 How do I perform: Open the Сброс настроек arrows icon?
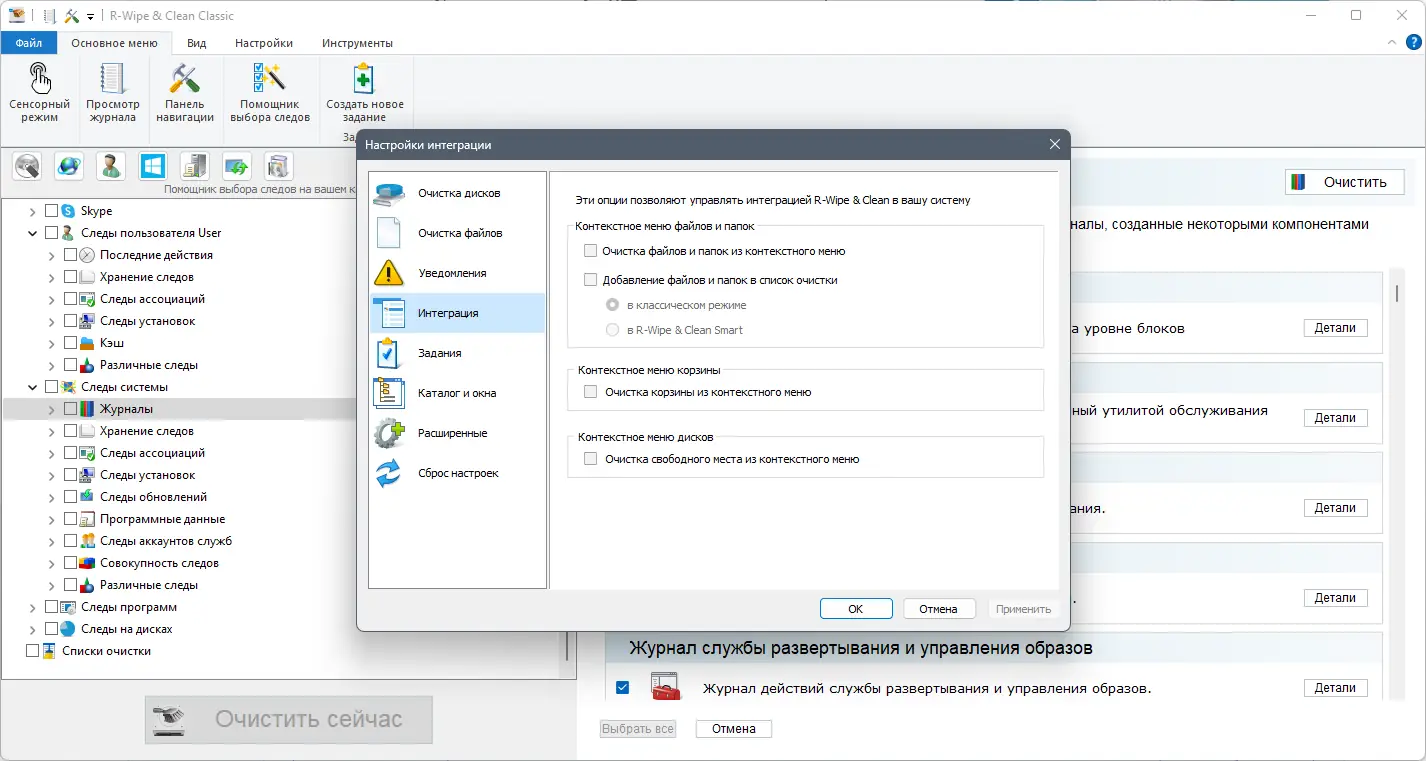pos(390,472)
